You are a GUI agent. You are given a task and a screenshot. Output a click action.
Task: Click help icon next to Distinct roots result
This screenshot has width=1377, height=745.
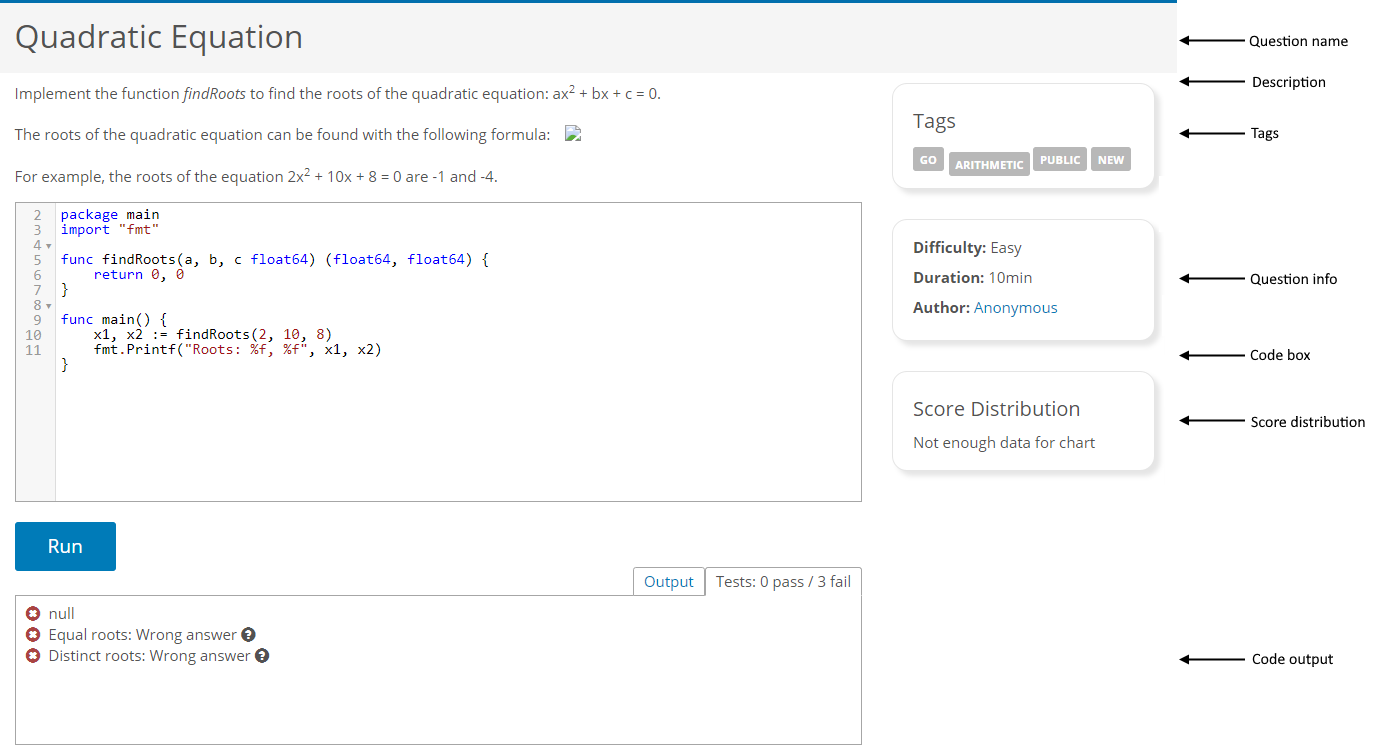pyautogui.click(x=262, y=656)
